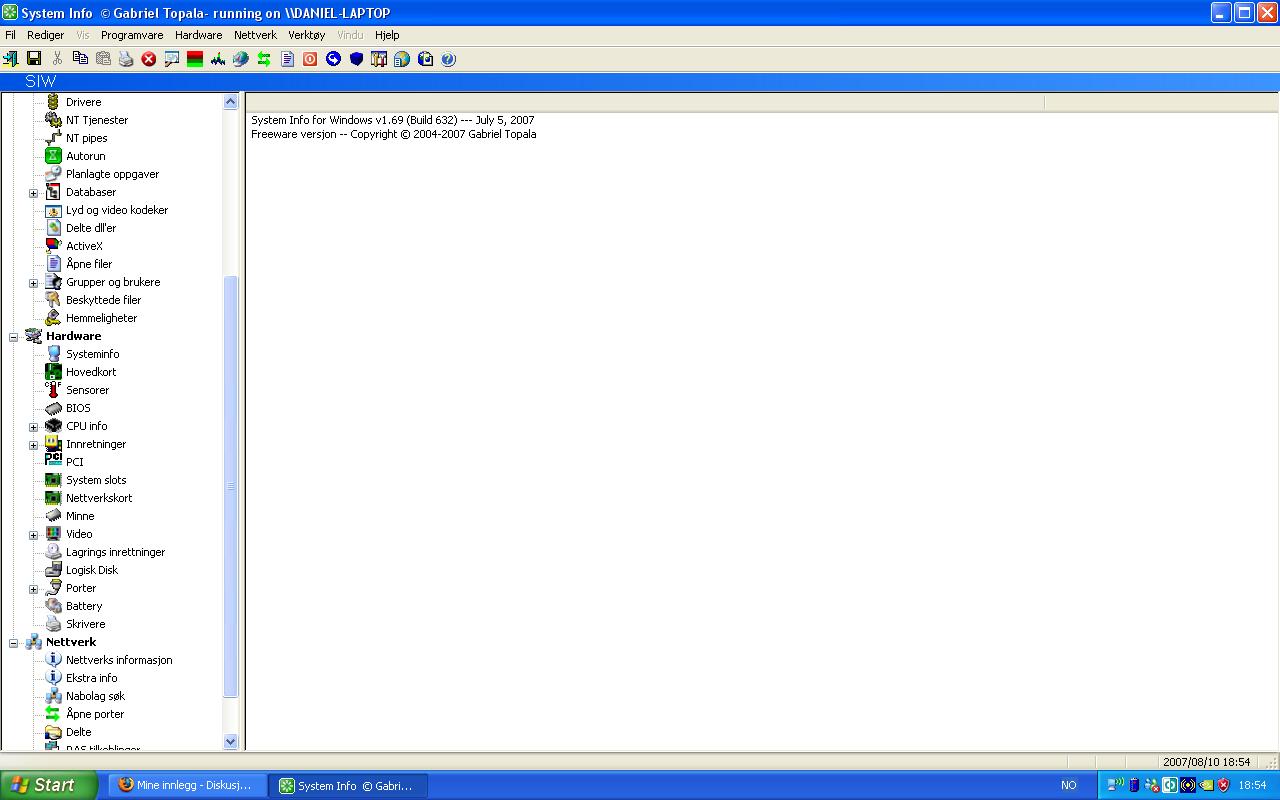Click the text document toolbar icon

pos(287,59)
